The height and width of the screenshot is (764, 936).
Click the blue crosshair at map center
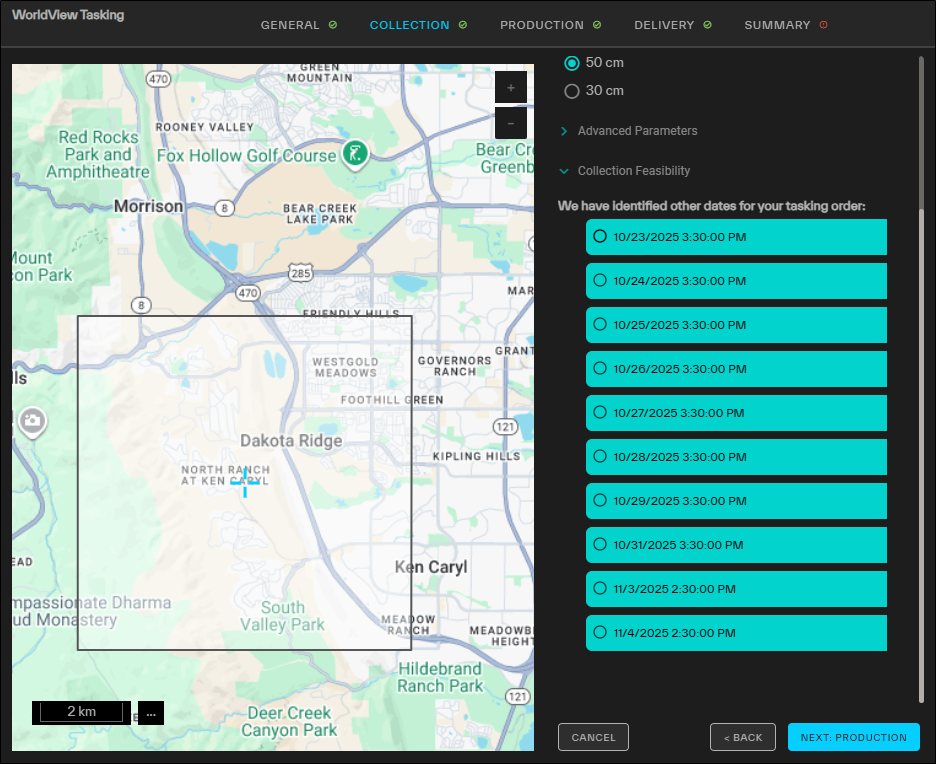click(x=245, y=483)
